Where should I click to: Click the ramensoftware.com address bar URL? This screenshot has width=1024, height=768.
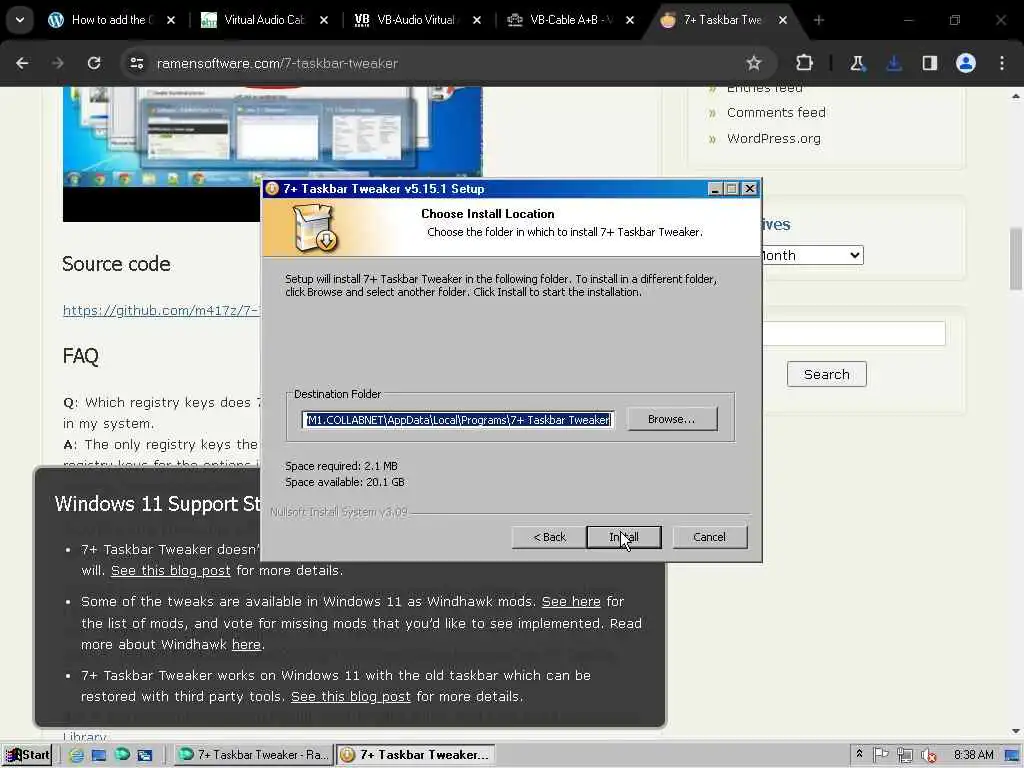click(277, 63)
